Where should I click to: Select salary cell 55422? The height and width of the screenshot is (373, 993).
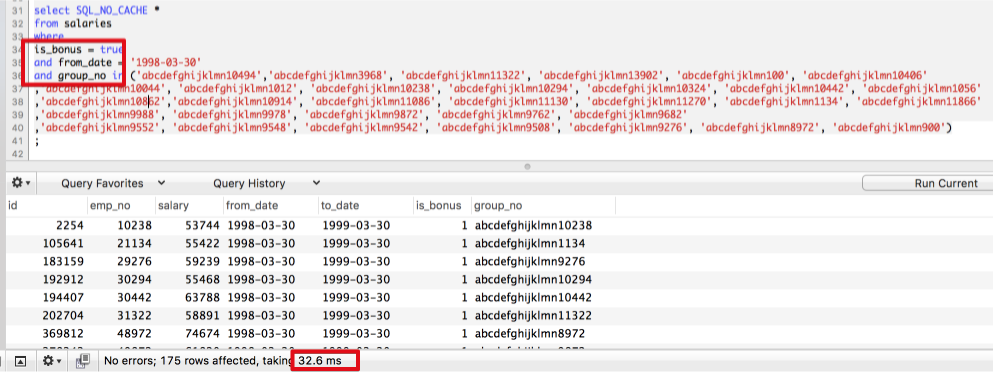(x=203, y=243)
